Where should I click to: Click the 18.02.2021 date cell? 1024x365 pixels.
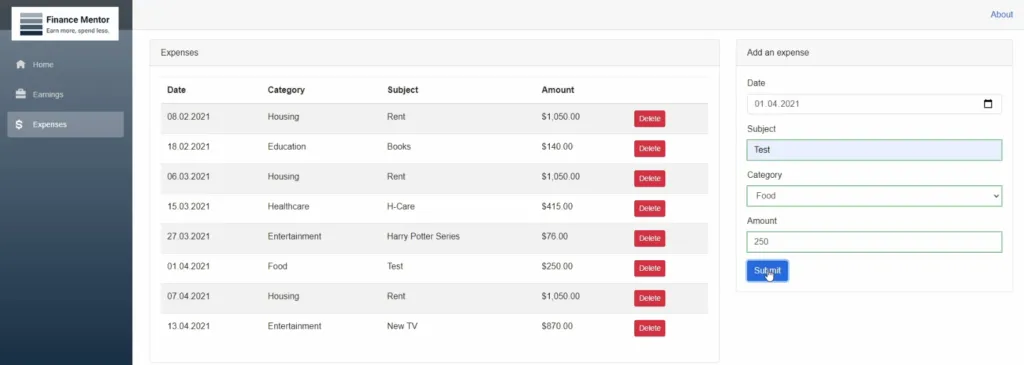pyautogui.click(x=189, y=147)
